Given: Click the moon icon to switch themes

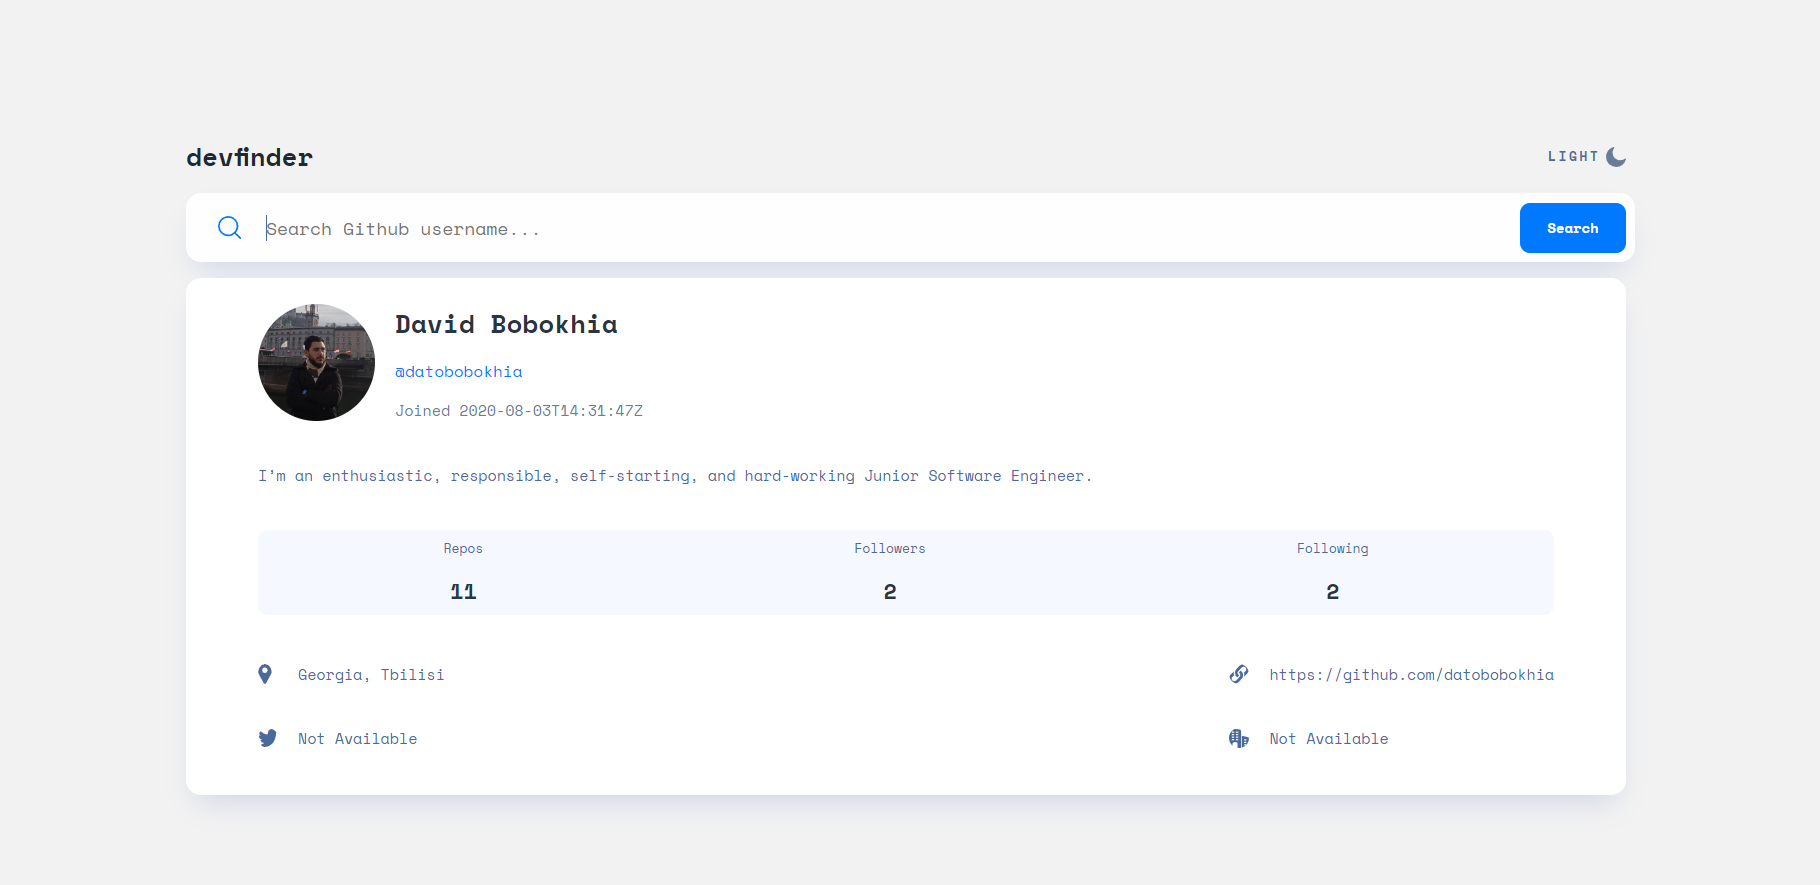Looking at the screenshot, I should (x=1615, y=156).
